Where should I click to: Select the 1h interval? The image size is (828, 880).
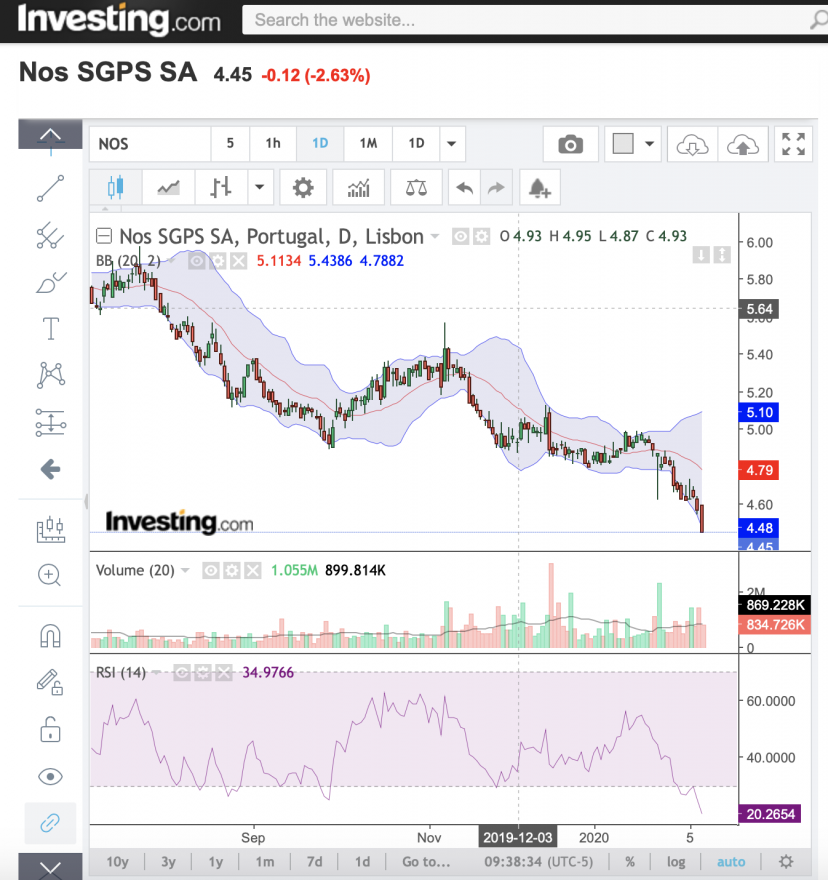point(273,144)
